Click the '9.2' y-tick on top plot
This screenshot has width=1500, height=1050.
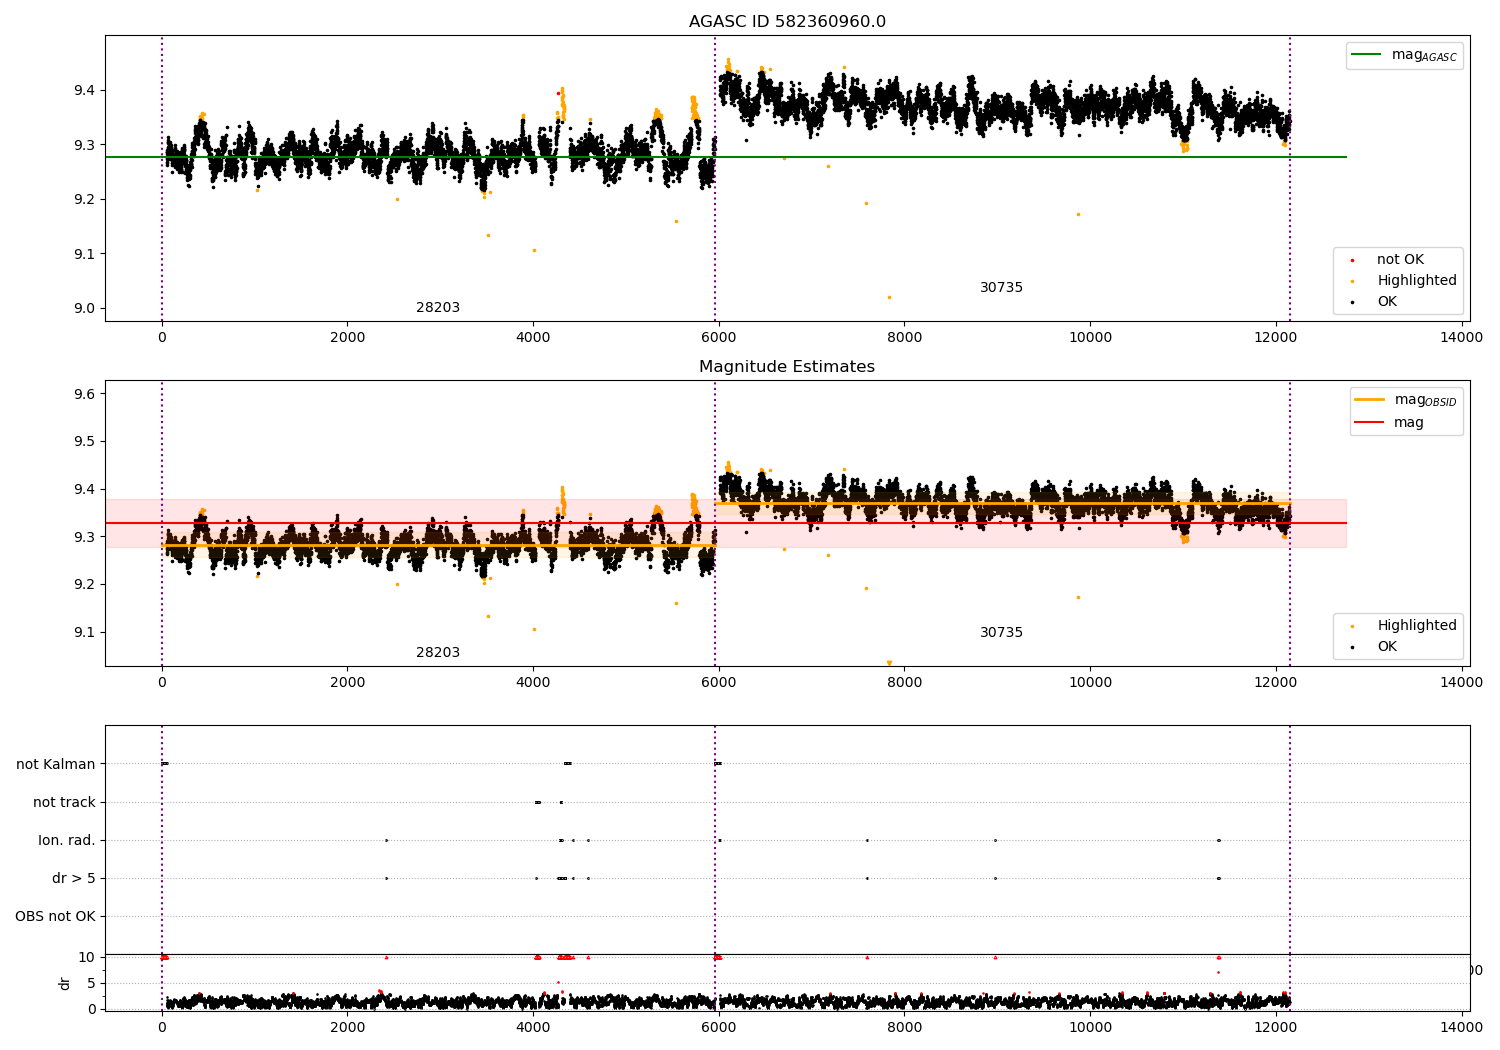85,199
